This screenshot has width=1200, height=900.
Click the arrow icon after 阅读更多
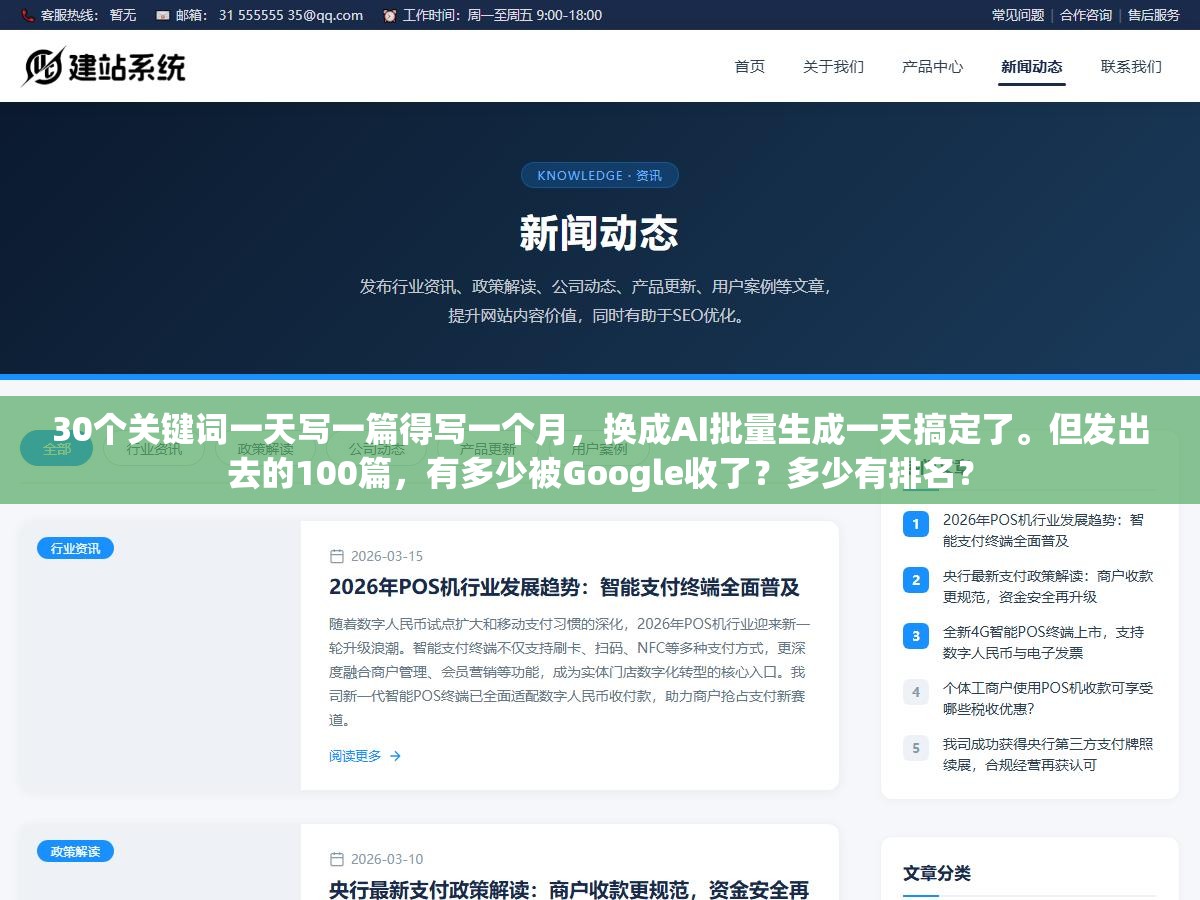tap(395, 756)
